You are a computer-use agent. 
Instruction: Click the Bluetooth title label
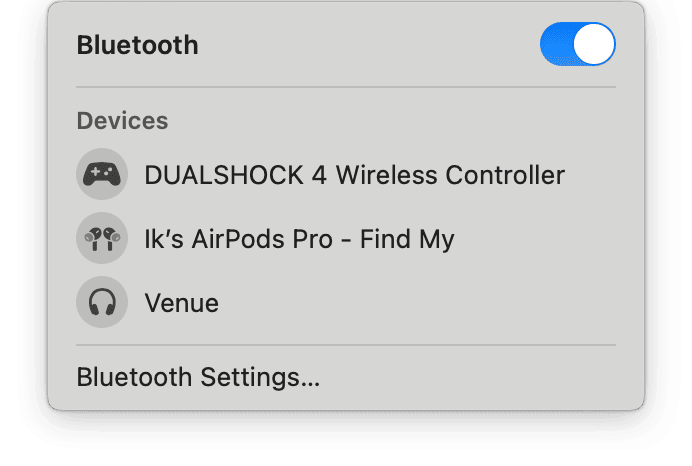click(x=137, y=45)
